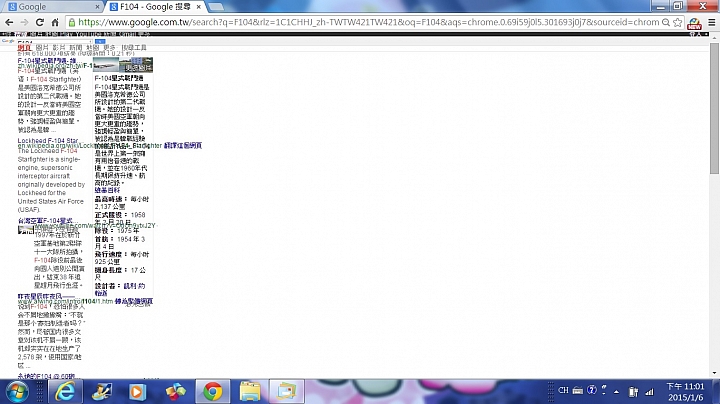
Task: Open a new tab button
Action: (x=215, y=7)
